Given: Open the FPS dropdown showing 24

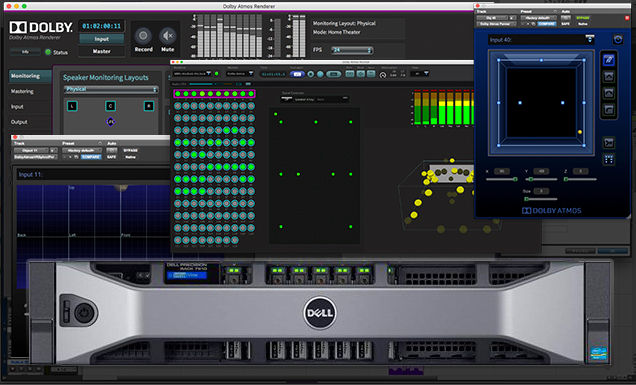Looking at the screenshot, I should pos(352,50).
